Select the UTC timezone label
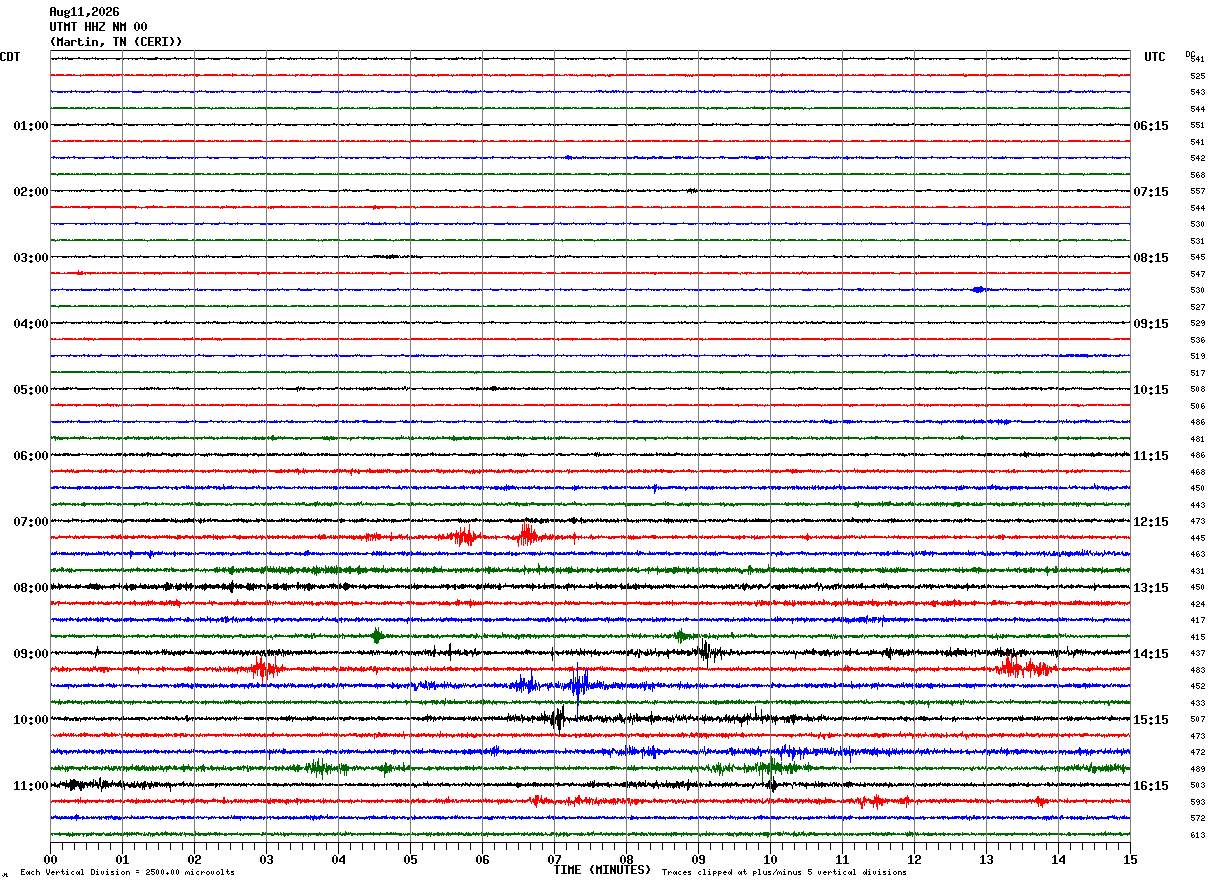Viewport: 1210px width, 886px height. click(1155, 57)
